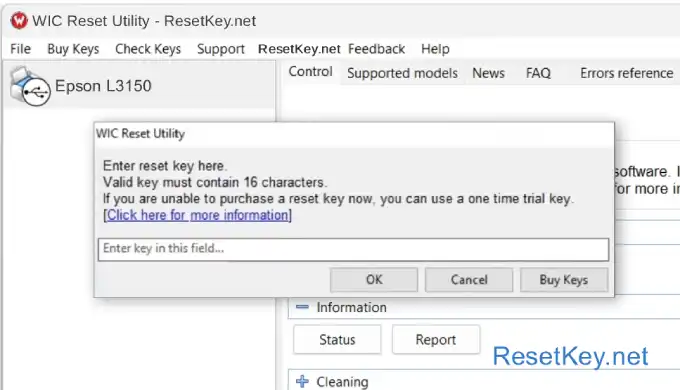
Task: Open the Help menu
Action: pyautogui.click(x=435, y=49)
